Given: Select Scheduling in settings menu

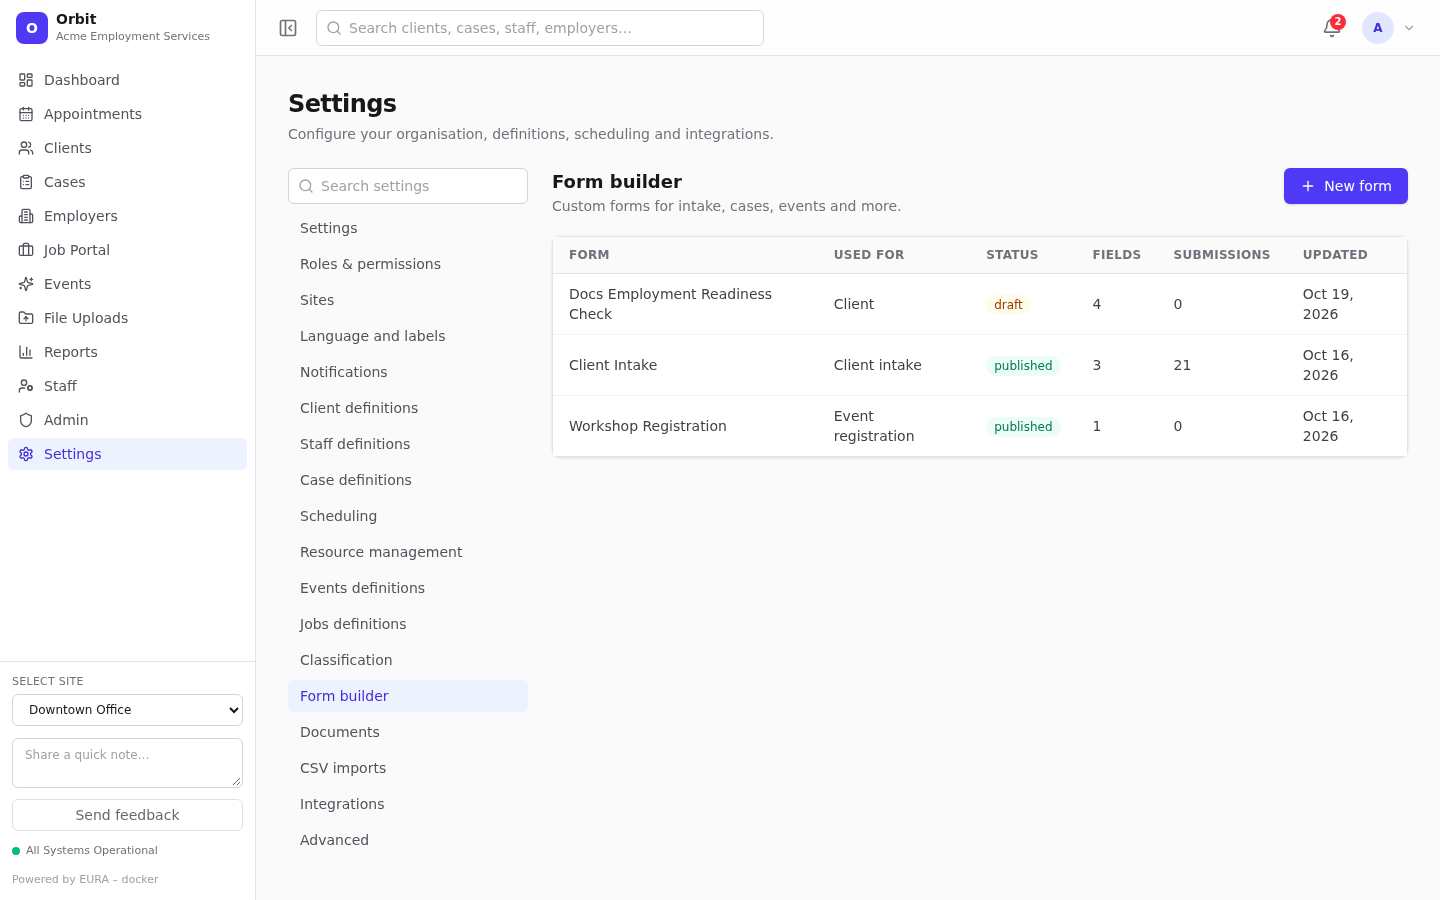Looking at the screenshot, I should (x=408, y=516).
